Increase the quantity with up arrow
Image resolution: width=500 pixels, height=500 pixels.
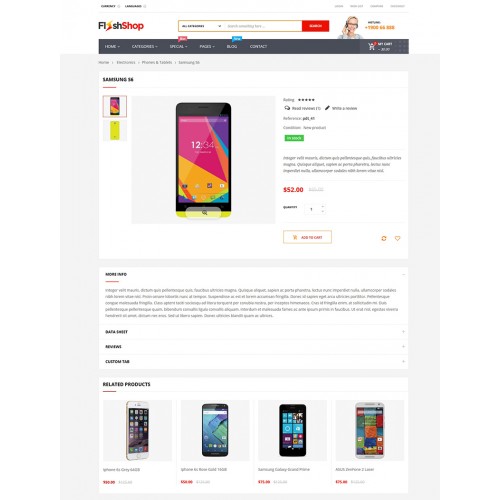pyautogui.click(x=323, y=207)
